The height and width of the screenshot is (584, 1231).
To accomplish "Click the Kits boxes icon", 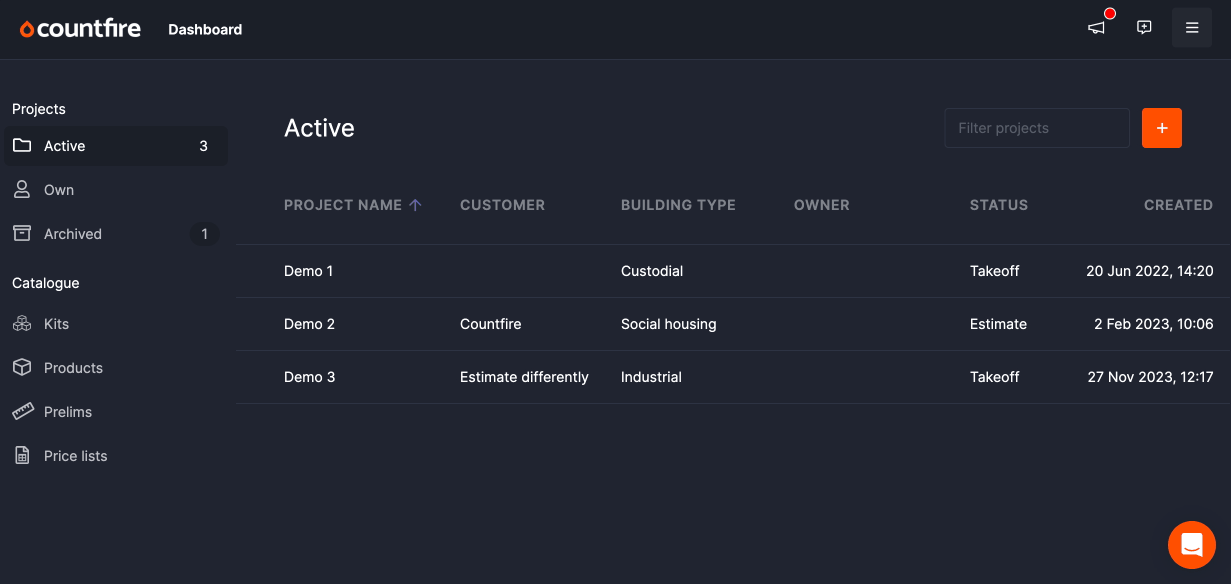I will point(22,324).
